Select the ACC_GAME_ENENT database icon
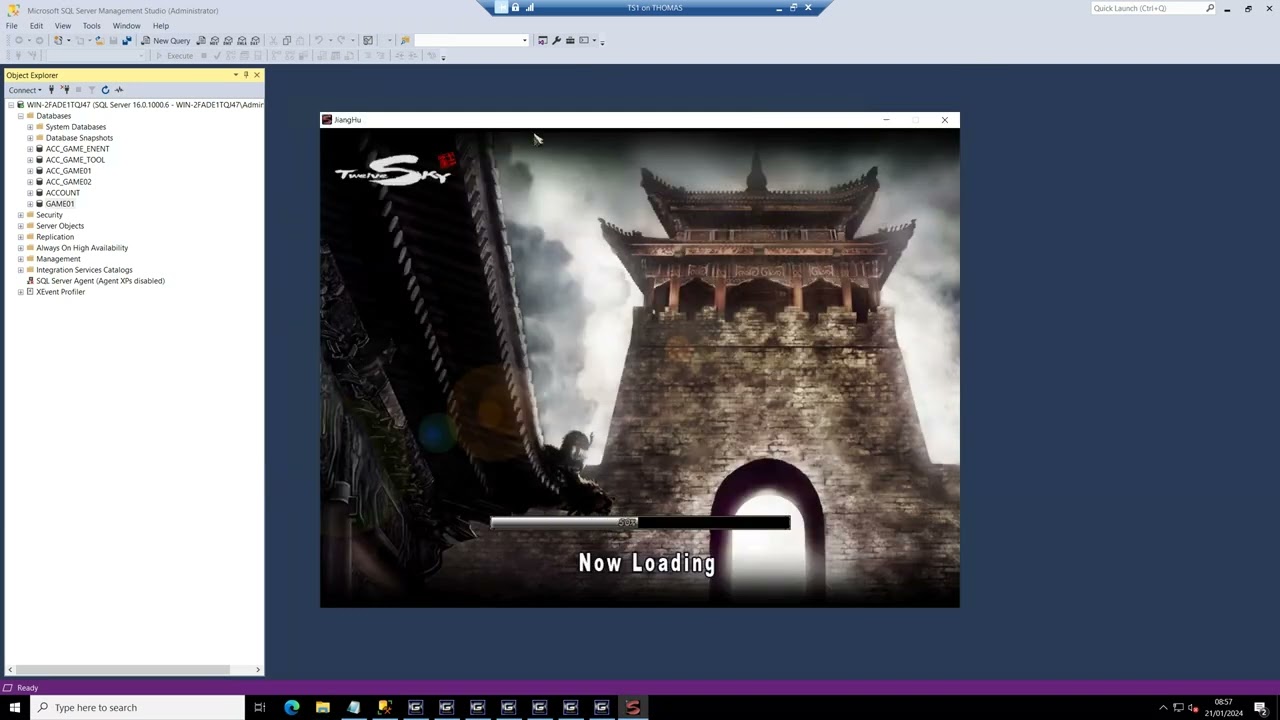 pyautogui.click(x=40, y=149)
